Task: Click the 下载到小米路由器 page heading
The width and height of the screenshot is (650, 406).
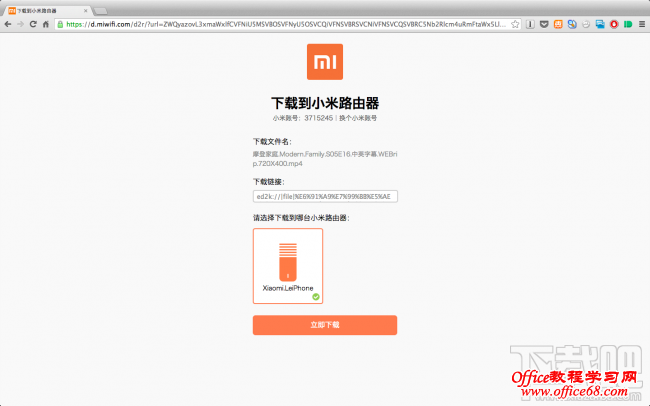Action: point(325,102)
